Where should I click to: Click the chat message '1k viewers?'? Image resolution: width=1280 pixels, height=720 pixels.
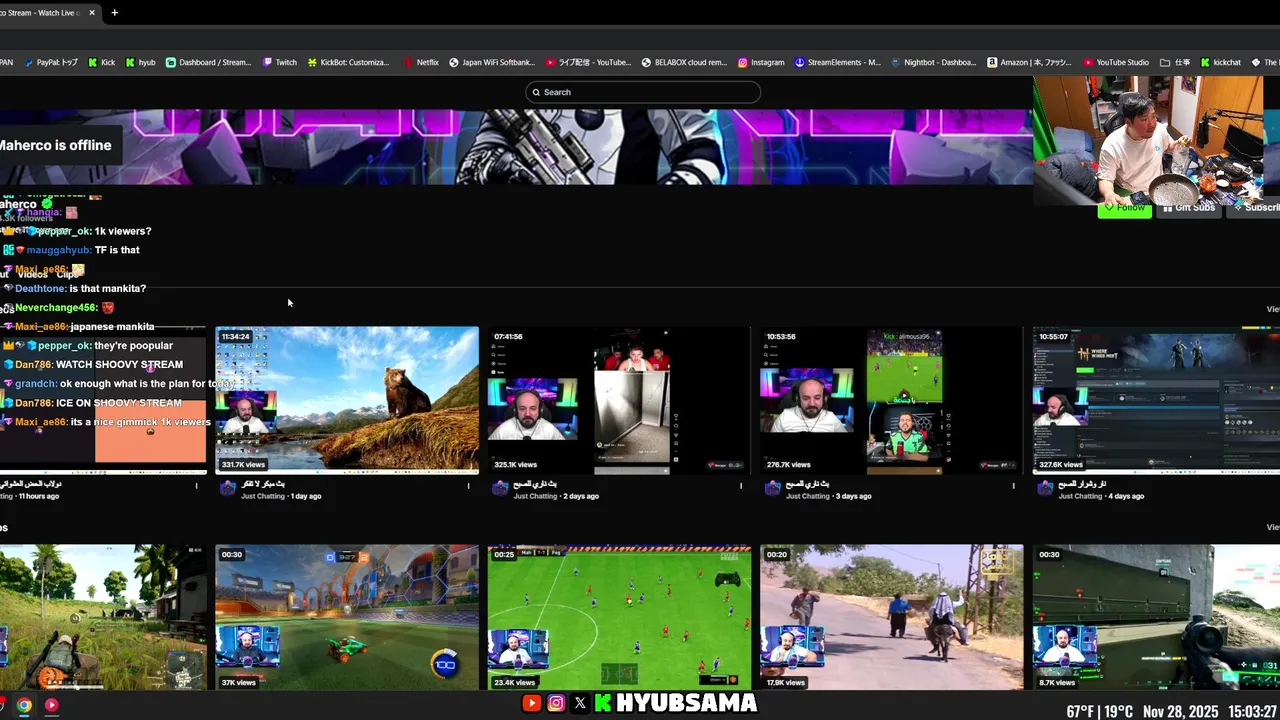[x=123, y=231]
